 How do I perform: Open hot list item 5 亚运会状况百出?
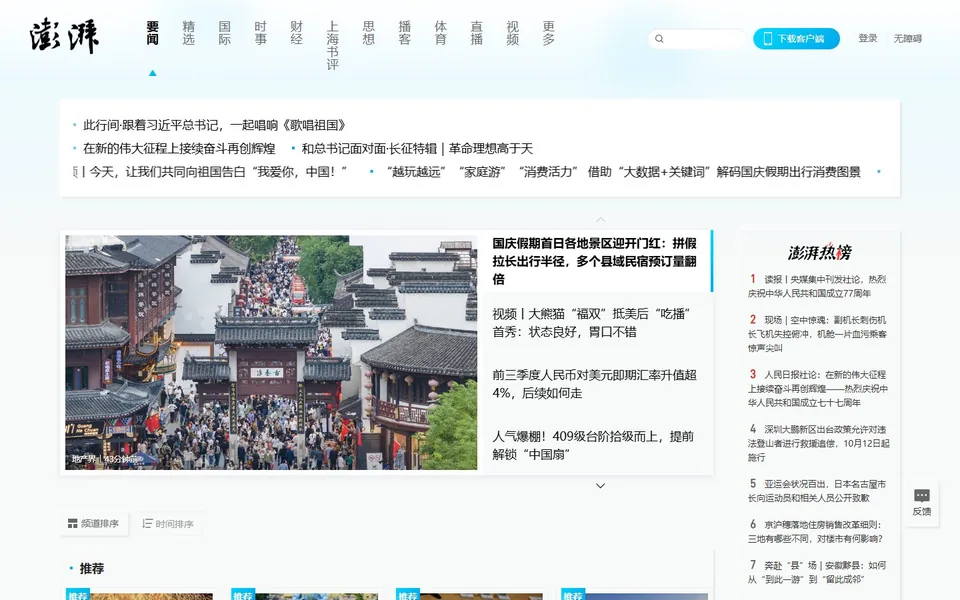pyautogui.click(x=817, y=490)
